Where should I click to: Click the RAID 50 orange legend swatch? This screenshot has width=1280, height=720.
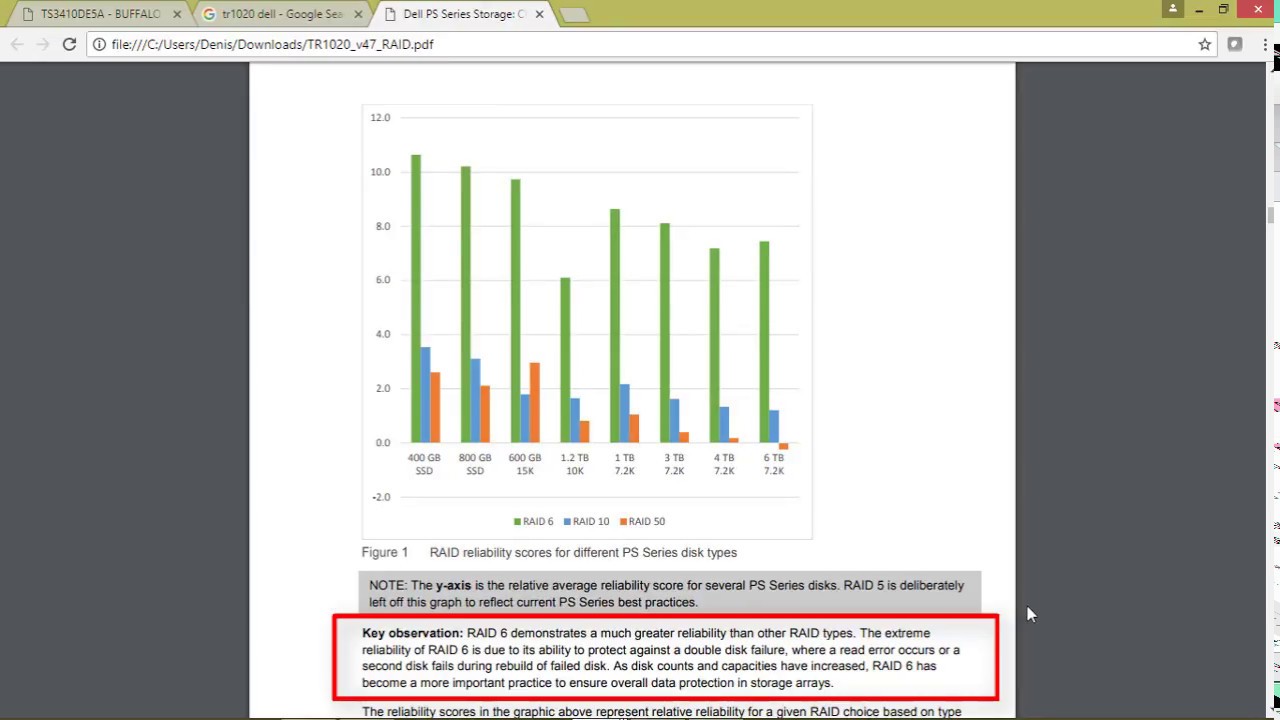[623, 522]
